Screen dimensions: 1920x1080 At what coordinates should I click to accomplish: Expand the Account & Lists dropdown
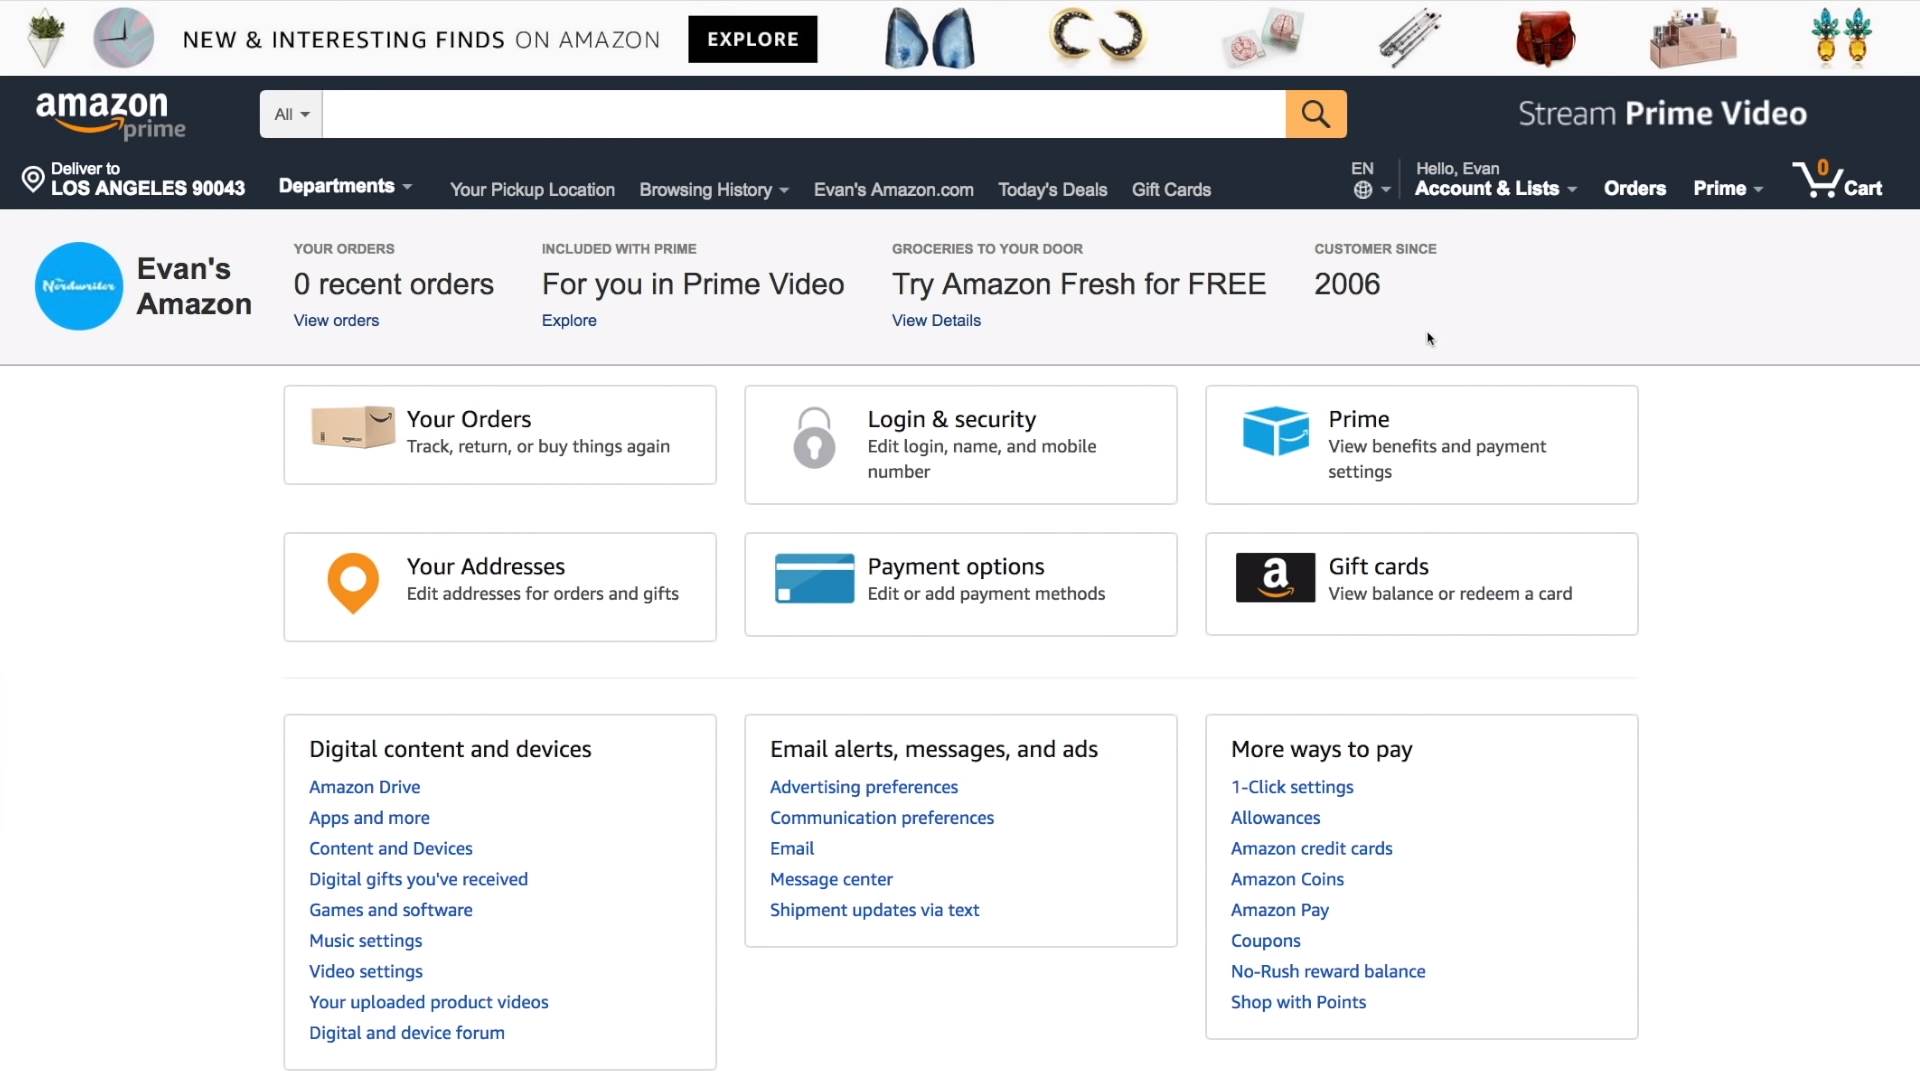coord(1495,188)
